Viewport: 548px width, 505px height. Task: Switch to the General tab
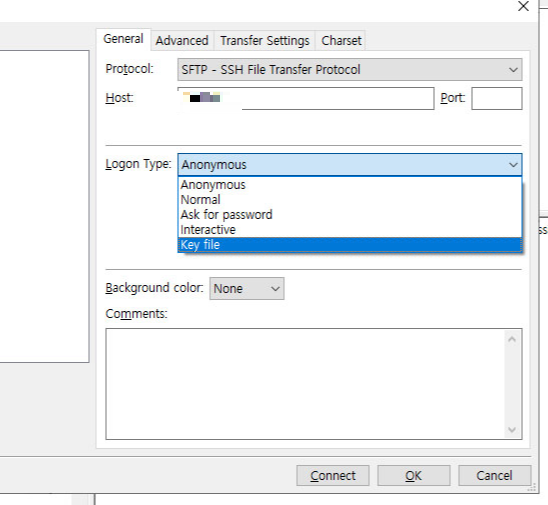[123, 39]
